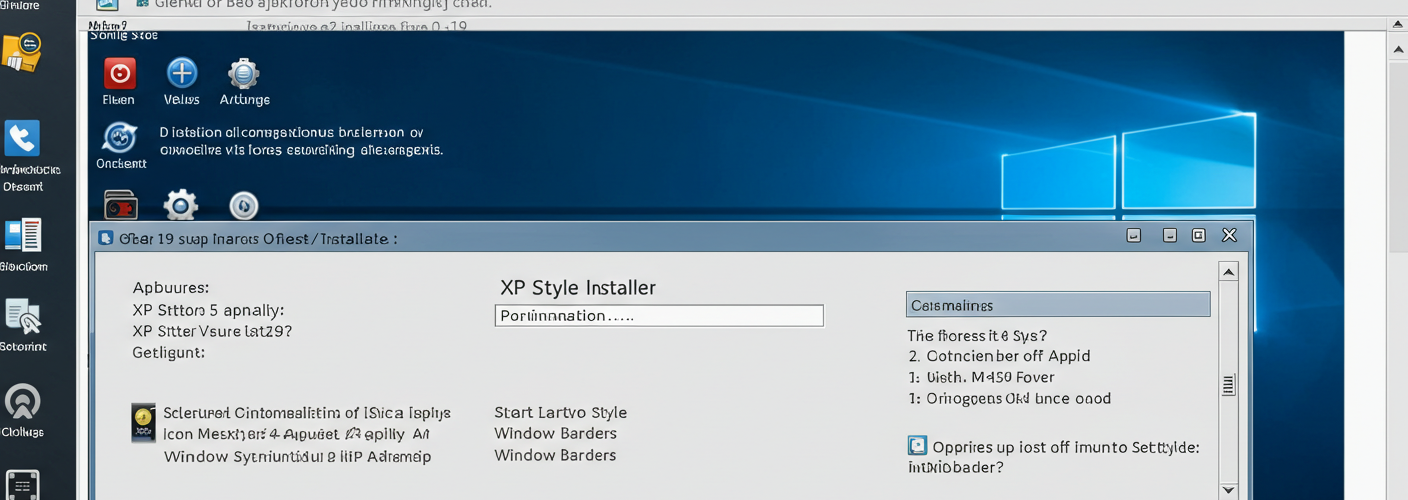Click the 'Window Sytniuntidul' text line
The width and height of the screenshot is (1408, 500).
[x=297, y=456]
